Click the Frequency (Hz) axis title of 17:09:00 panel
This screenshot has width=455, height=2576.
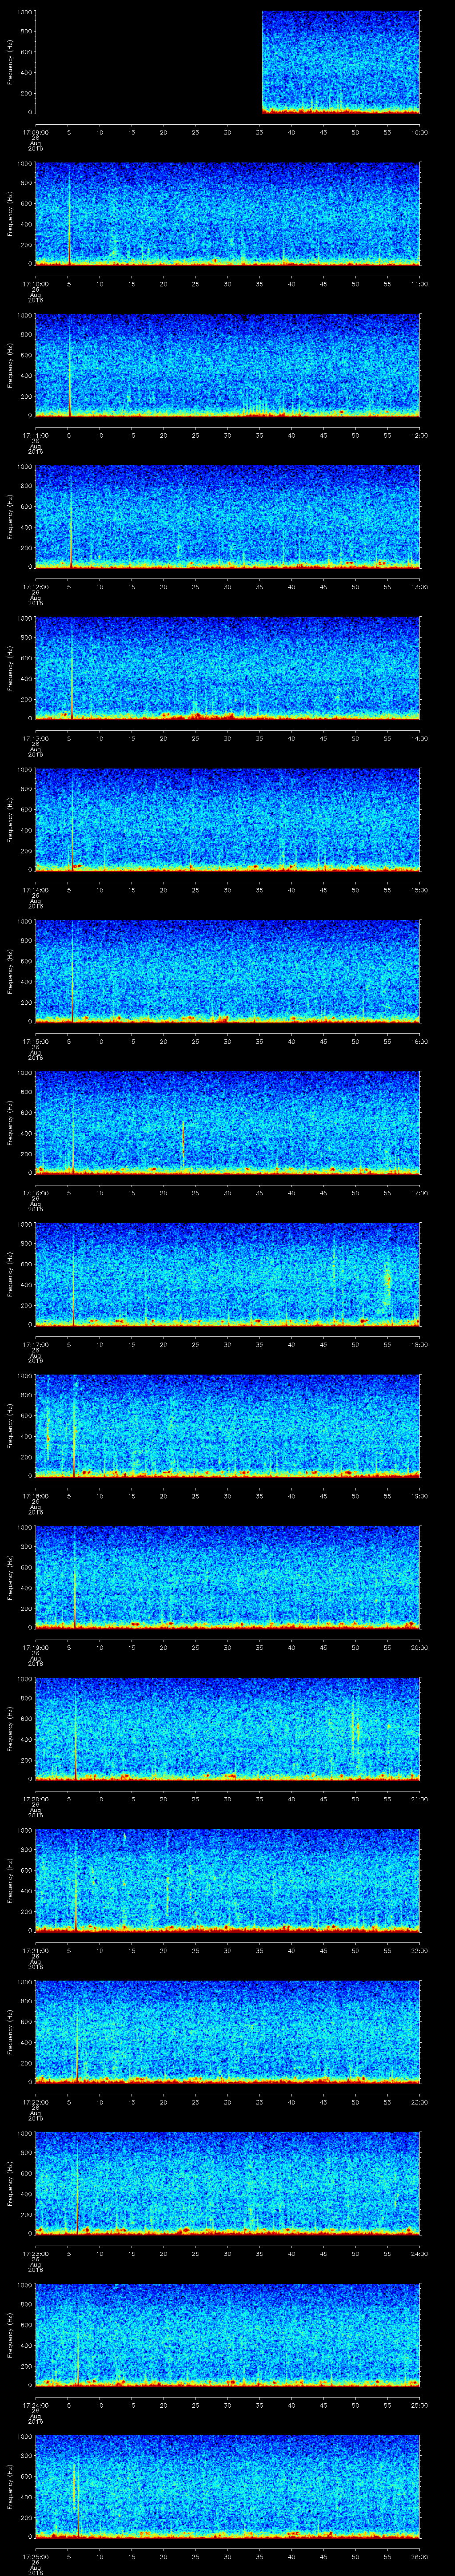click(10, 62)
